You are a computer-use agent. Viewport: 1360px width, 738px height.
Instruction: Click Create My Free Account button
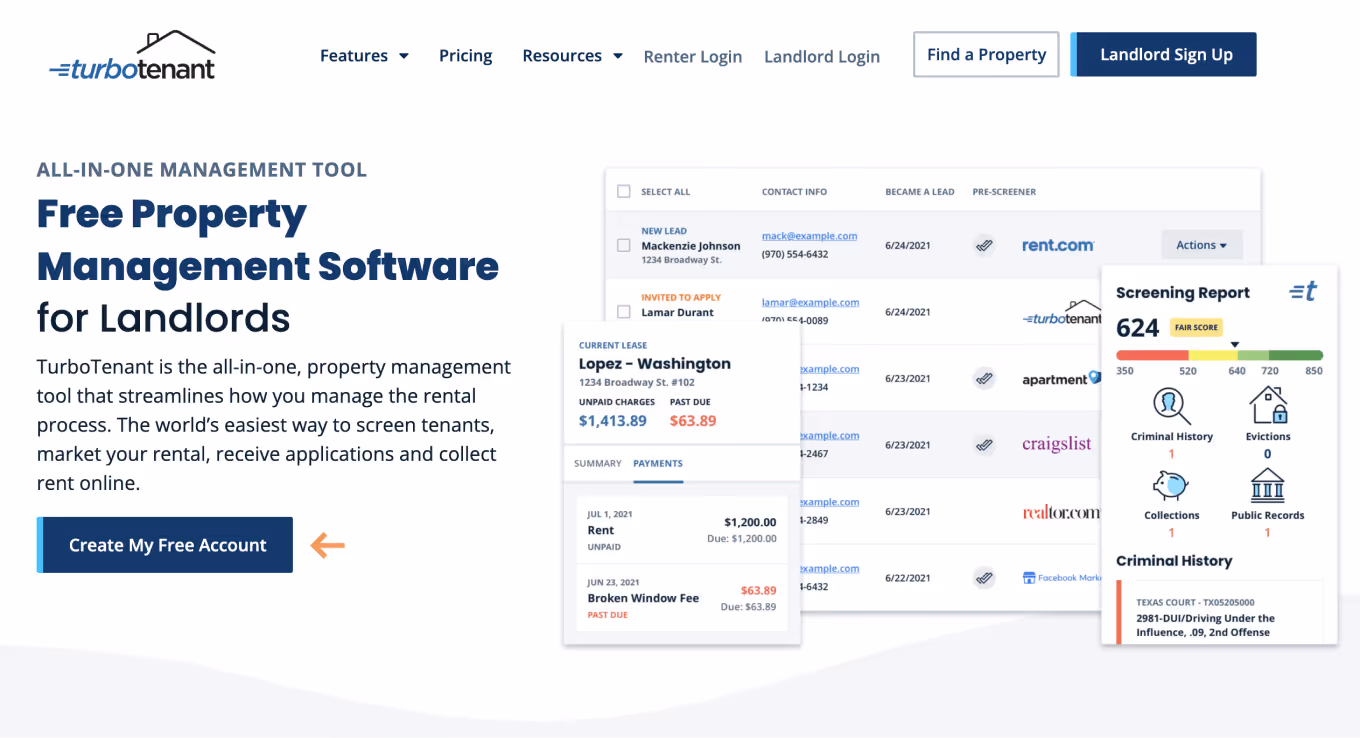coord(165,545)
